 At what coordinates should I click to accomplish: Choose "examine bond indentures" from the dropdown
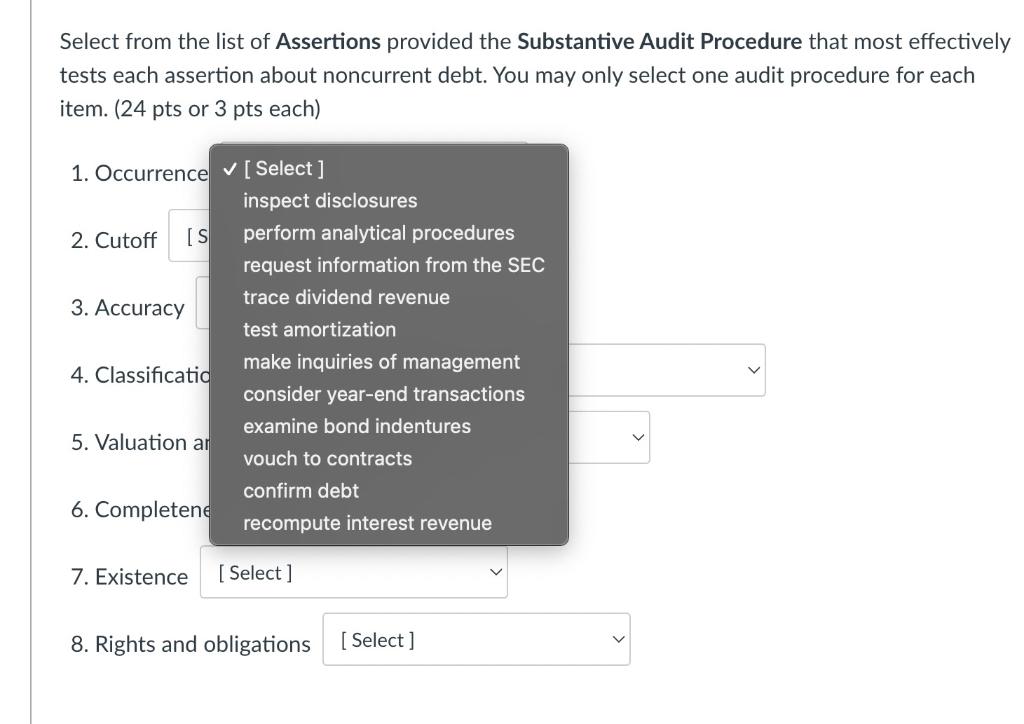tap(356, 426)
